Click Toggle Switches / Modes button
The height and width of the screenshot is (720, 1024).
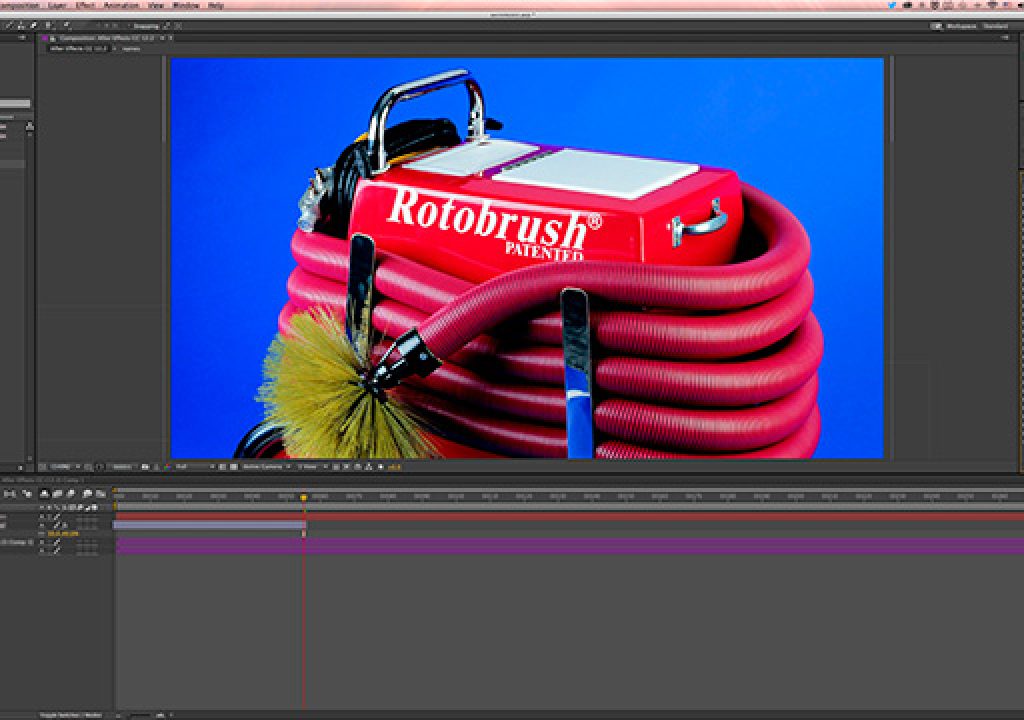(x=71, y=715)
